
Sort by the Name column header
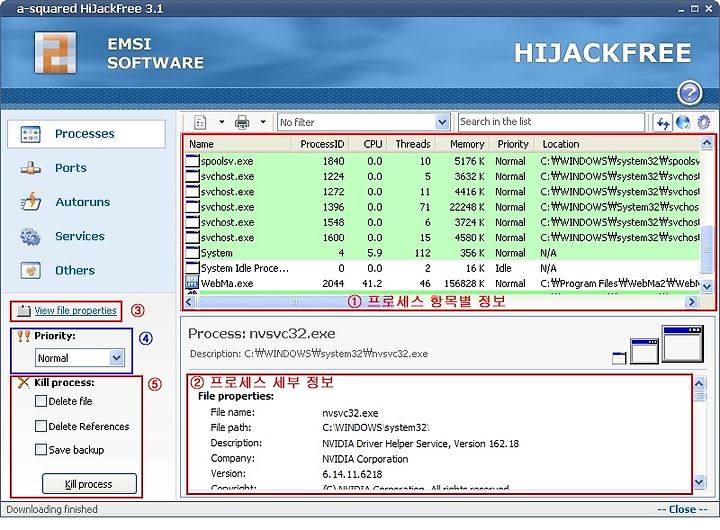(239, 144)
